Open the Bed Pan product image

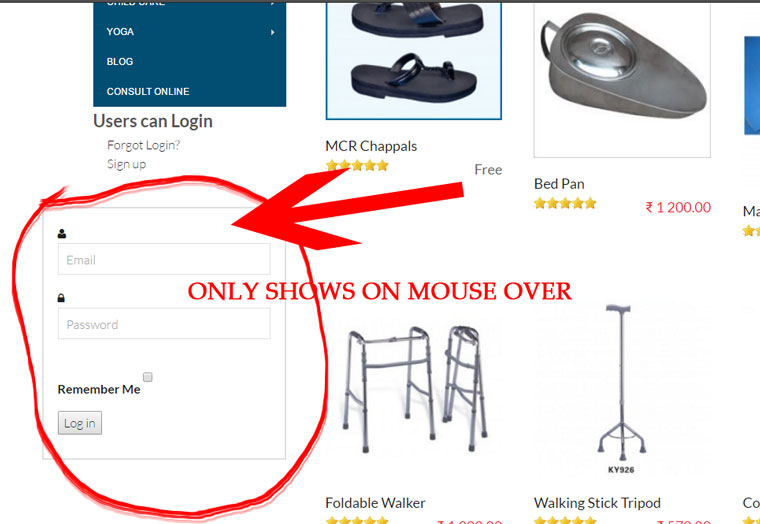622,79
